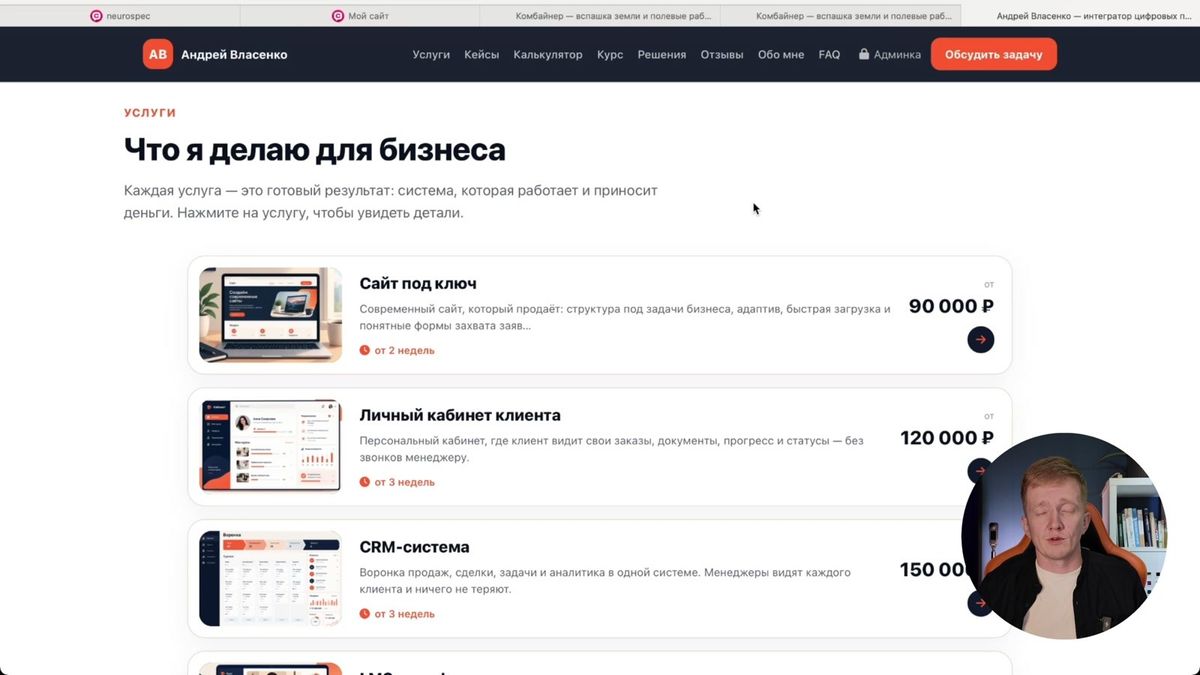Click the 90 000 ₽ price
The image size is (1200, 675).
click(951, 307)
